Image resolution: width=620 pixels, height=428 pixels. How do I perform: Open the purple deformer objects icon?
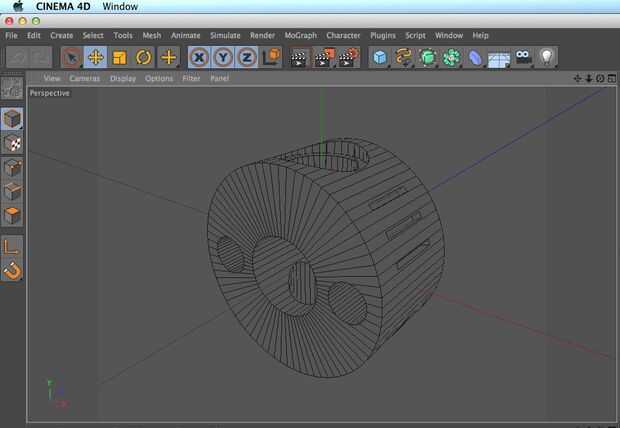475,58
